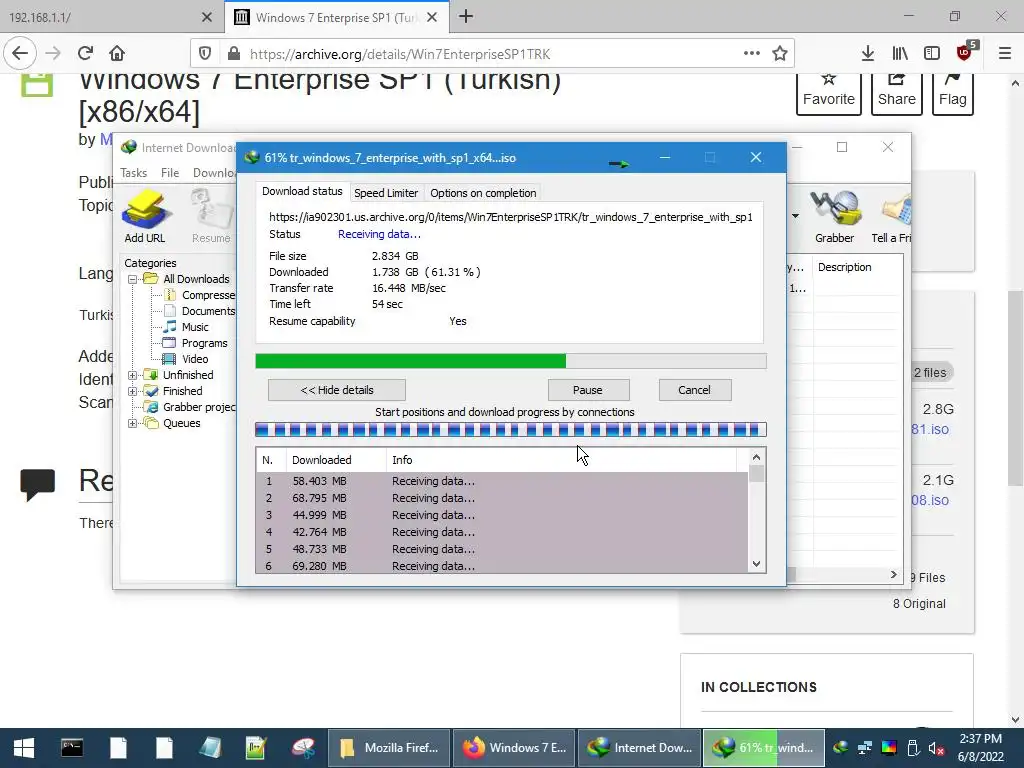Open the Firefox library icon
This screenshot has height=768, width=1024.
tap(900, 54)
